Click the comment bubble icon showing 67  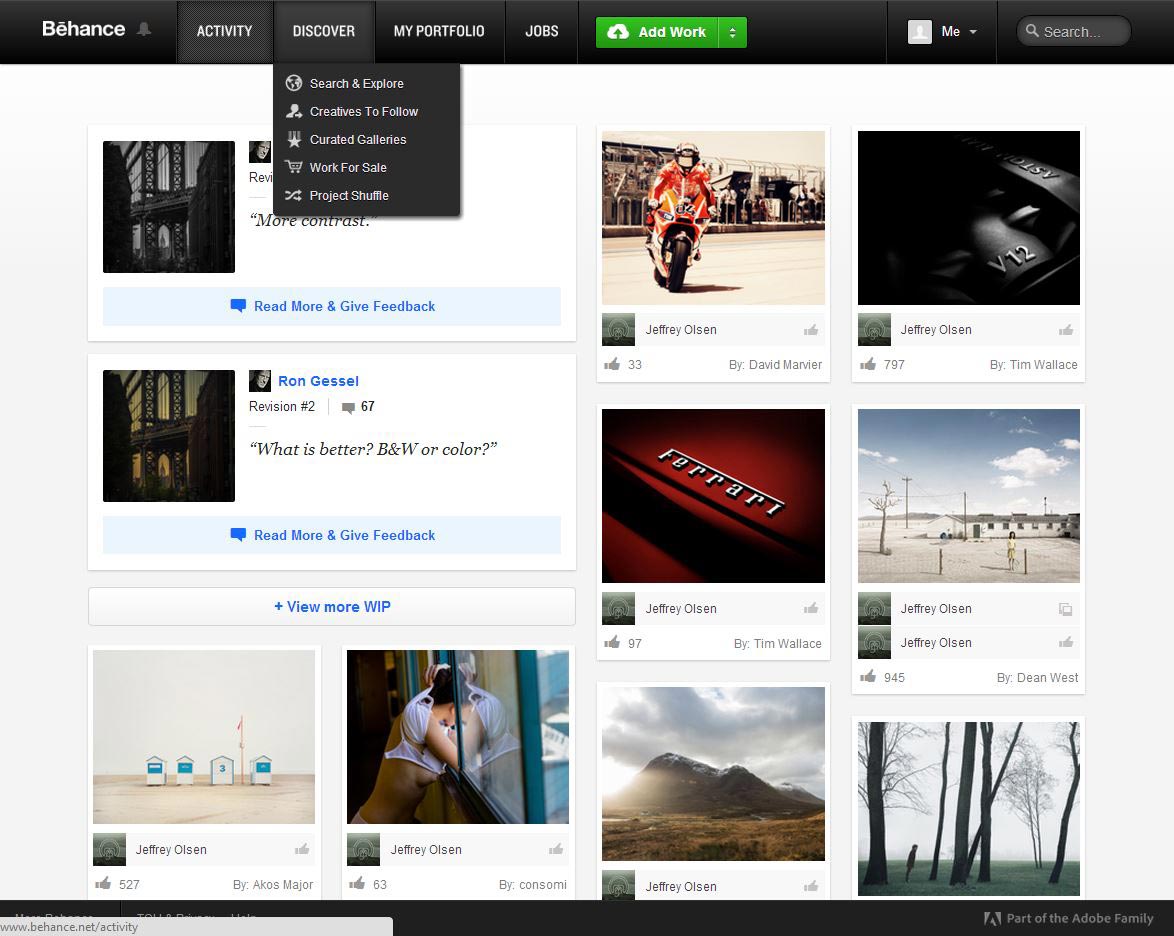[x=348, y=407]
